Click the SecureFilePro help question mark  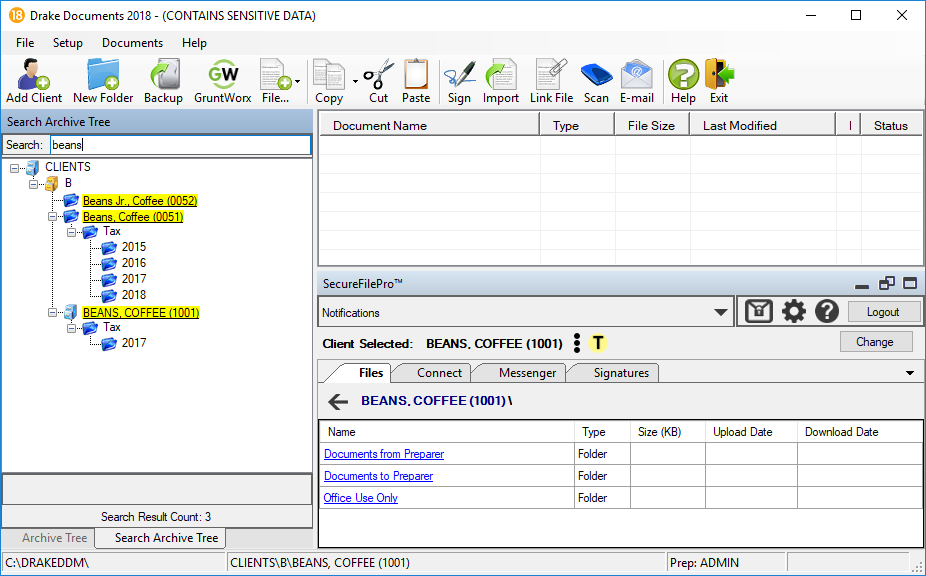(827, 311)
